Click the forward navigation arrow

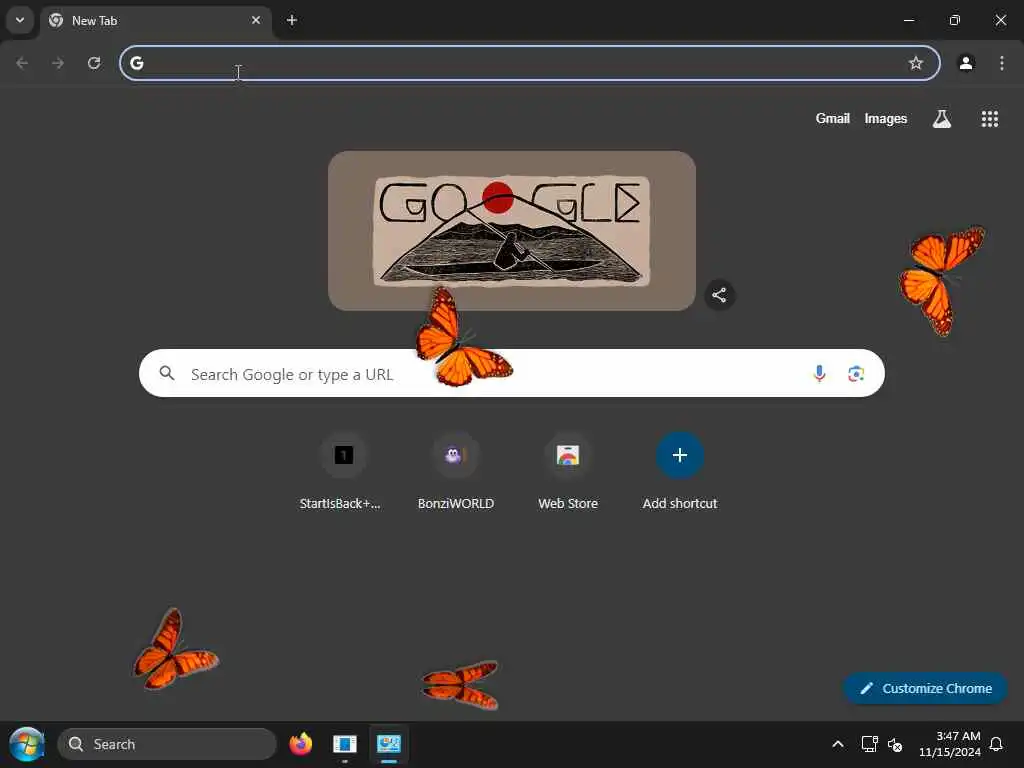click(x=58, y=63)
